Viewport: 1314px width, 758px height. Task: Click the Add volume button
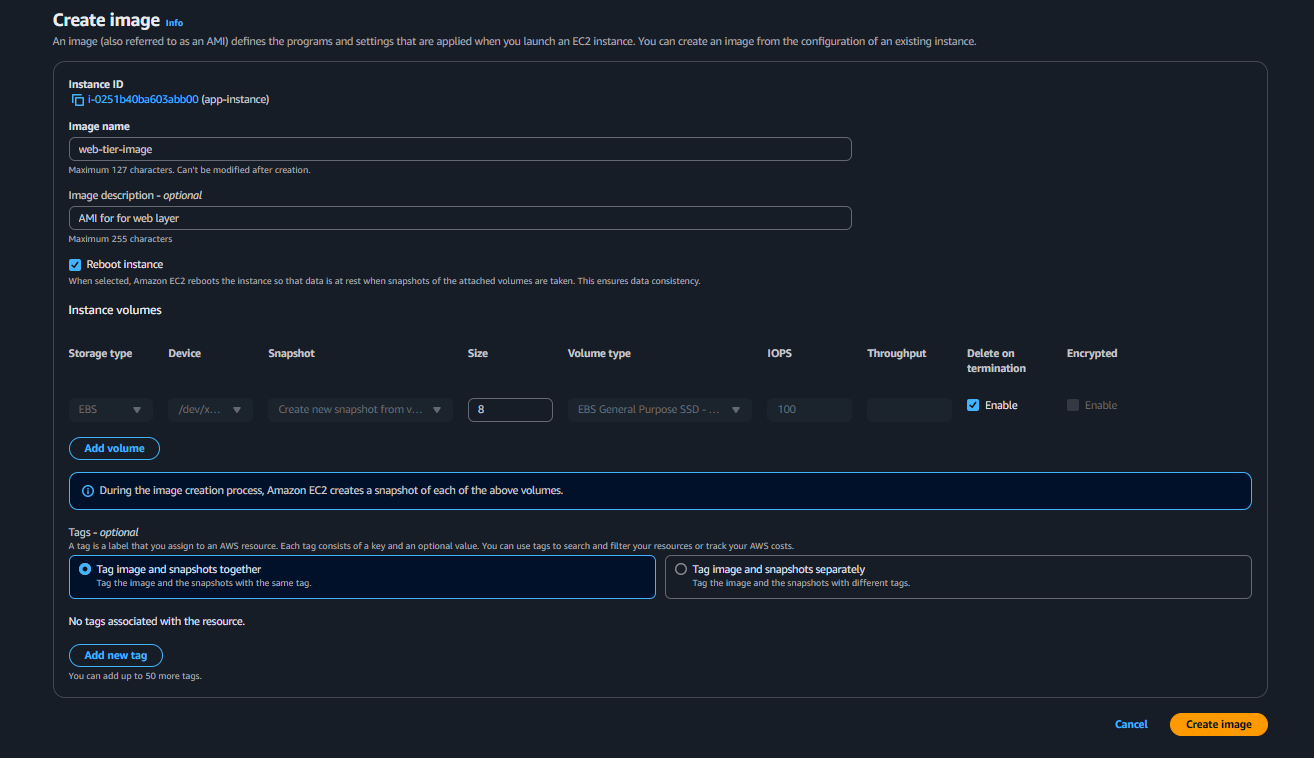click(114, 448)
